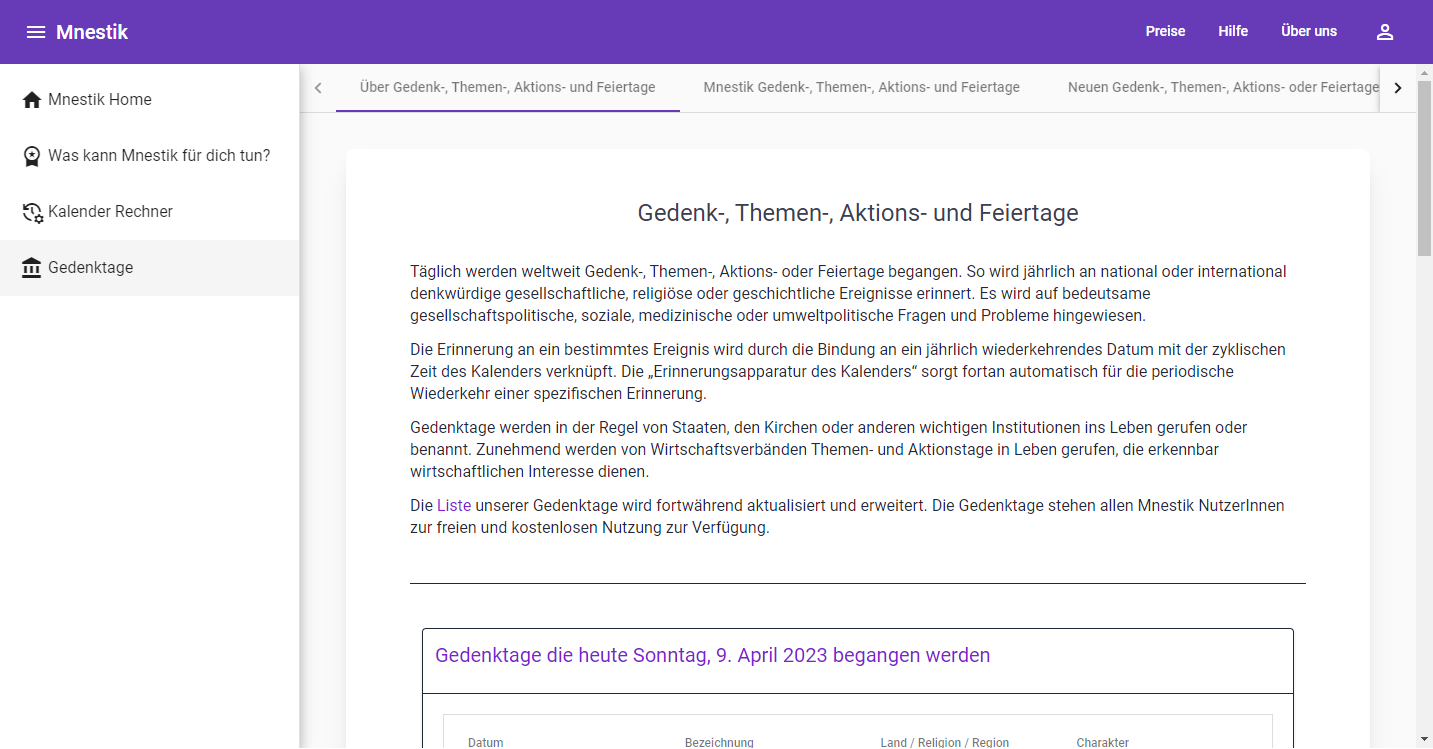Image resolution: width=1433 pixels, height=749 pixels.
Task: Select the 'Neuen Gedenk-, Themen-, Aktions- oder Feiertage' tab
Action: (x=1222, y=88)
